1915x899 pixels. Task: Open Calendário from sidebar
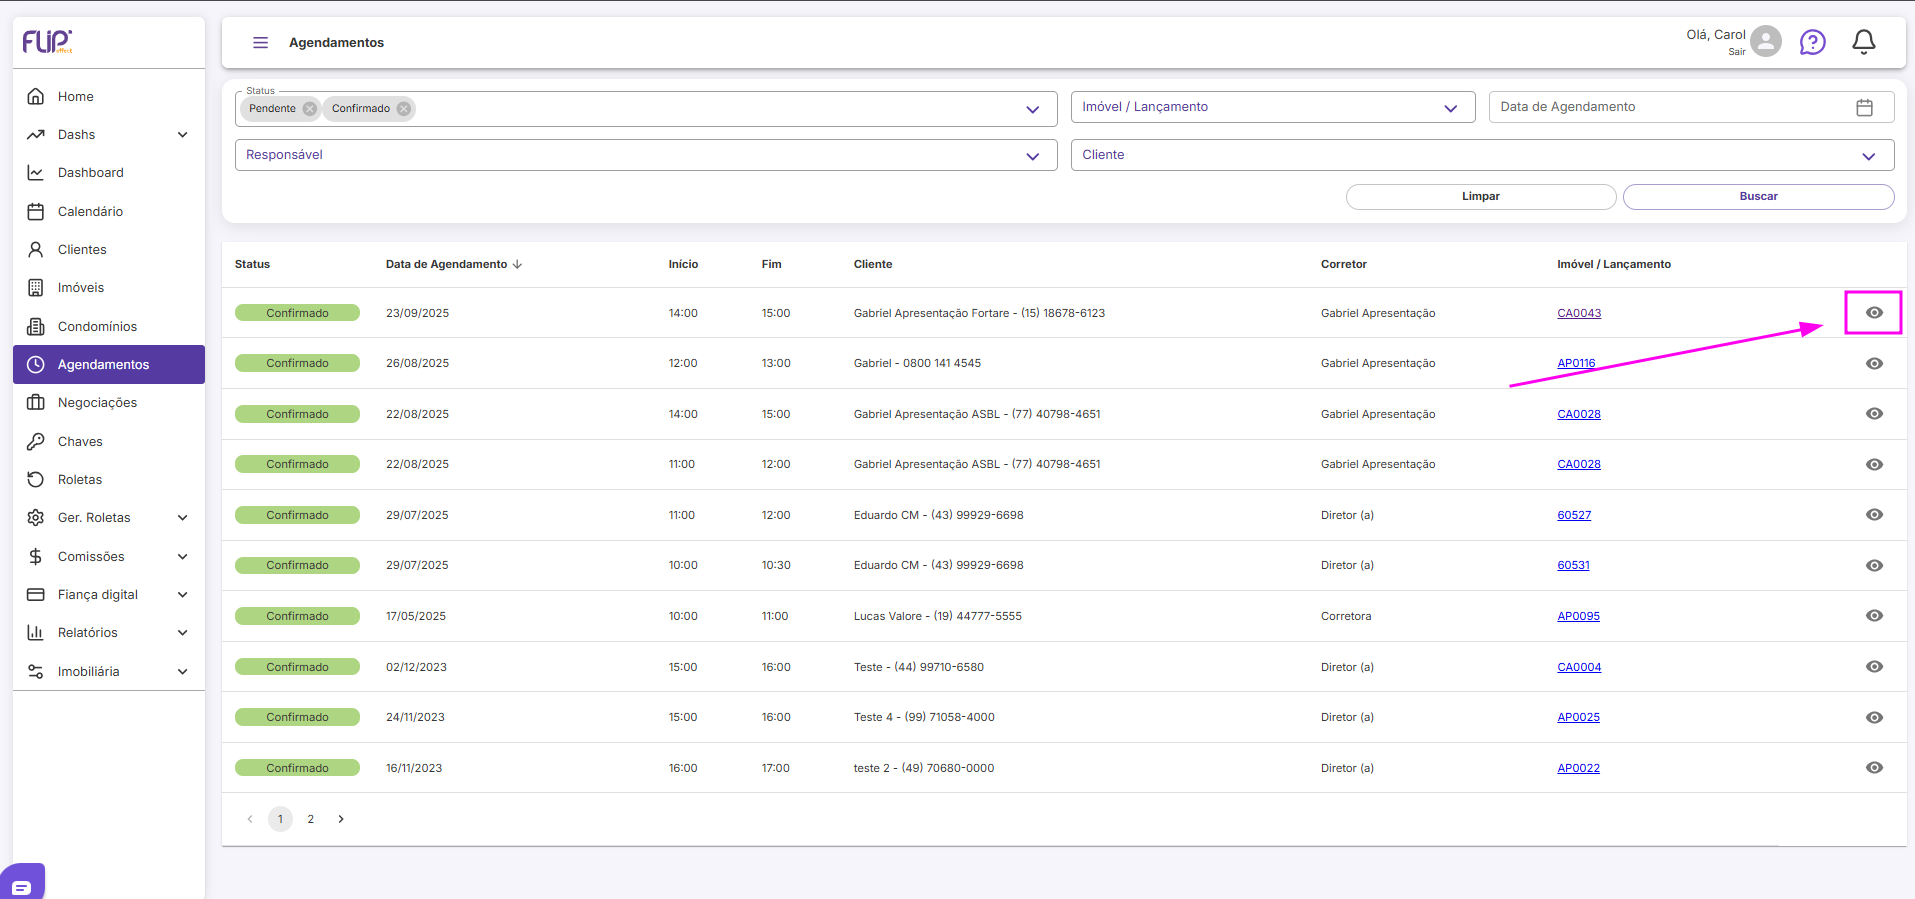click(108, 212)
